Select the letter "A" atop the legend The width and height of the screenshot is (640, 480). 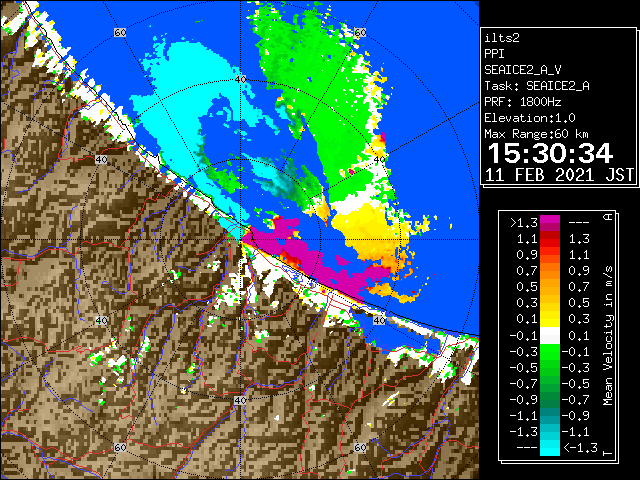click(608, 217)
